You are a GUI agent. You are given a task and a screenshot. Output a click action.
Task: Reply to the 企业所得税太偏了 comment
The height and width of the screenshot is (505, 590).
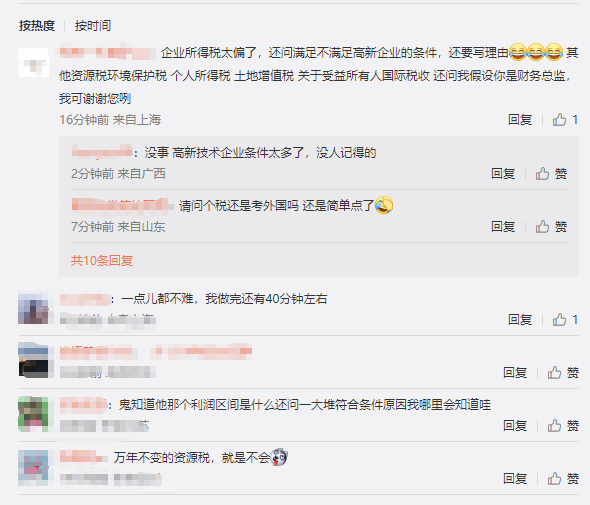(520, 120)
